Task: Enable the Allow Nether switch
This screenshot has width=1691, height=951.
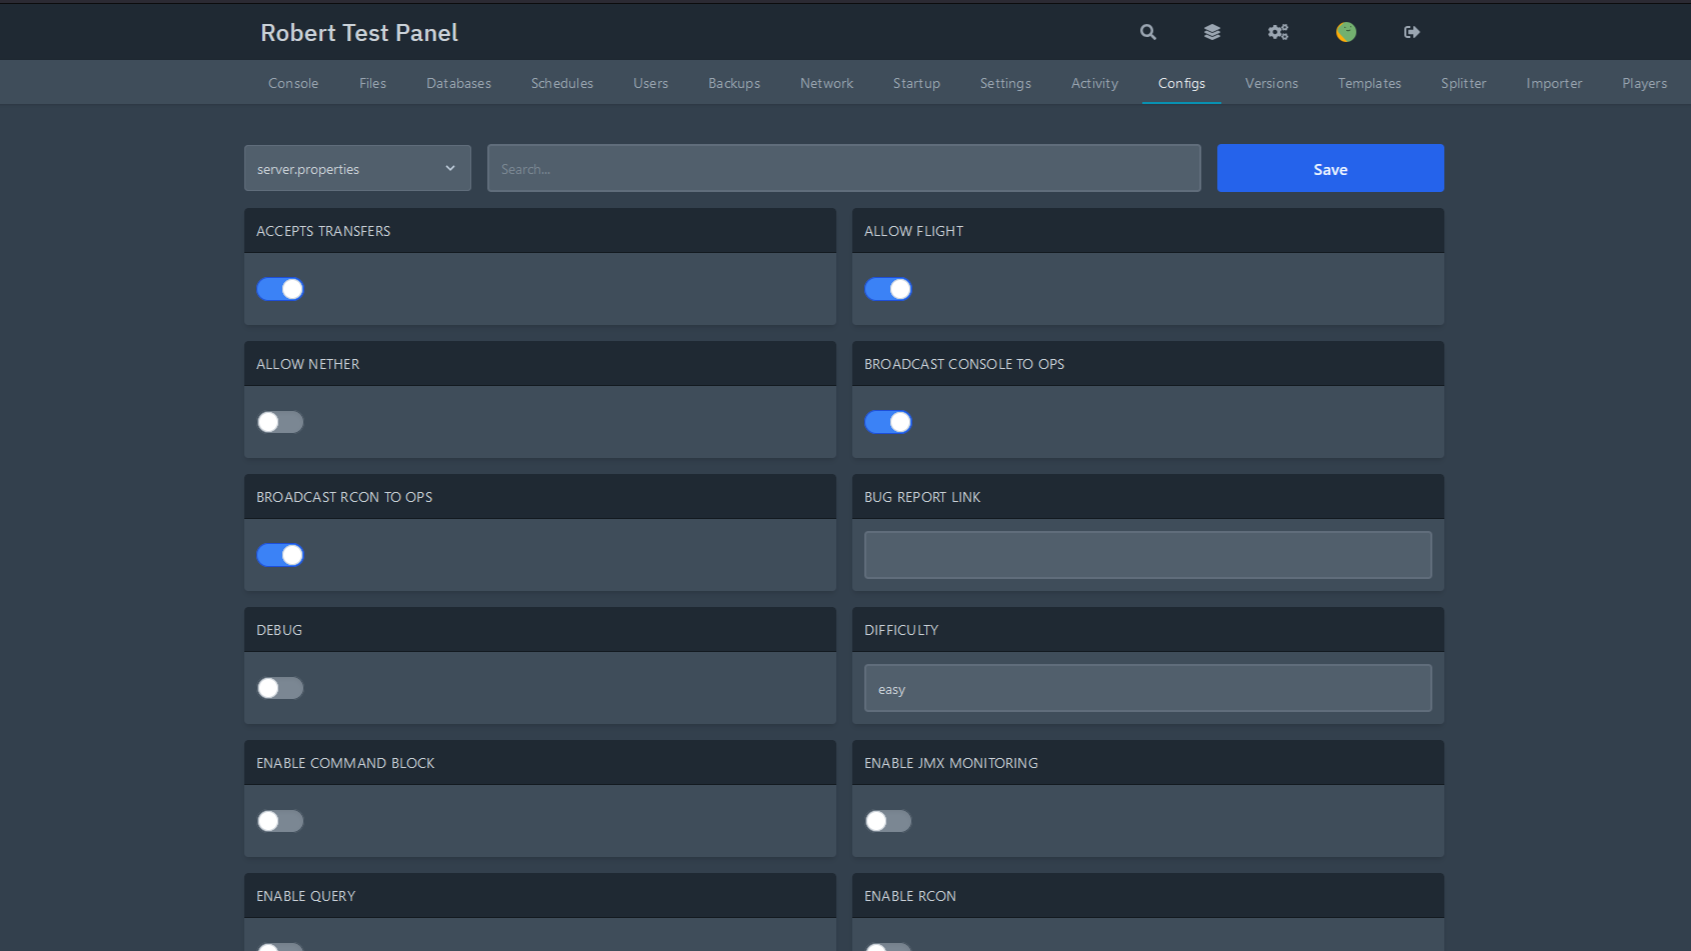Action: [x=280, y=422]
